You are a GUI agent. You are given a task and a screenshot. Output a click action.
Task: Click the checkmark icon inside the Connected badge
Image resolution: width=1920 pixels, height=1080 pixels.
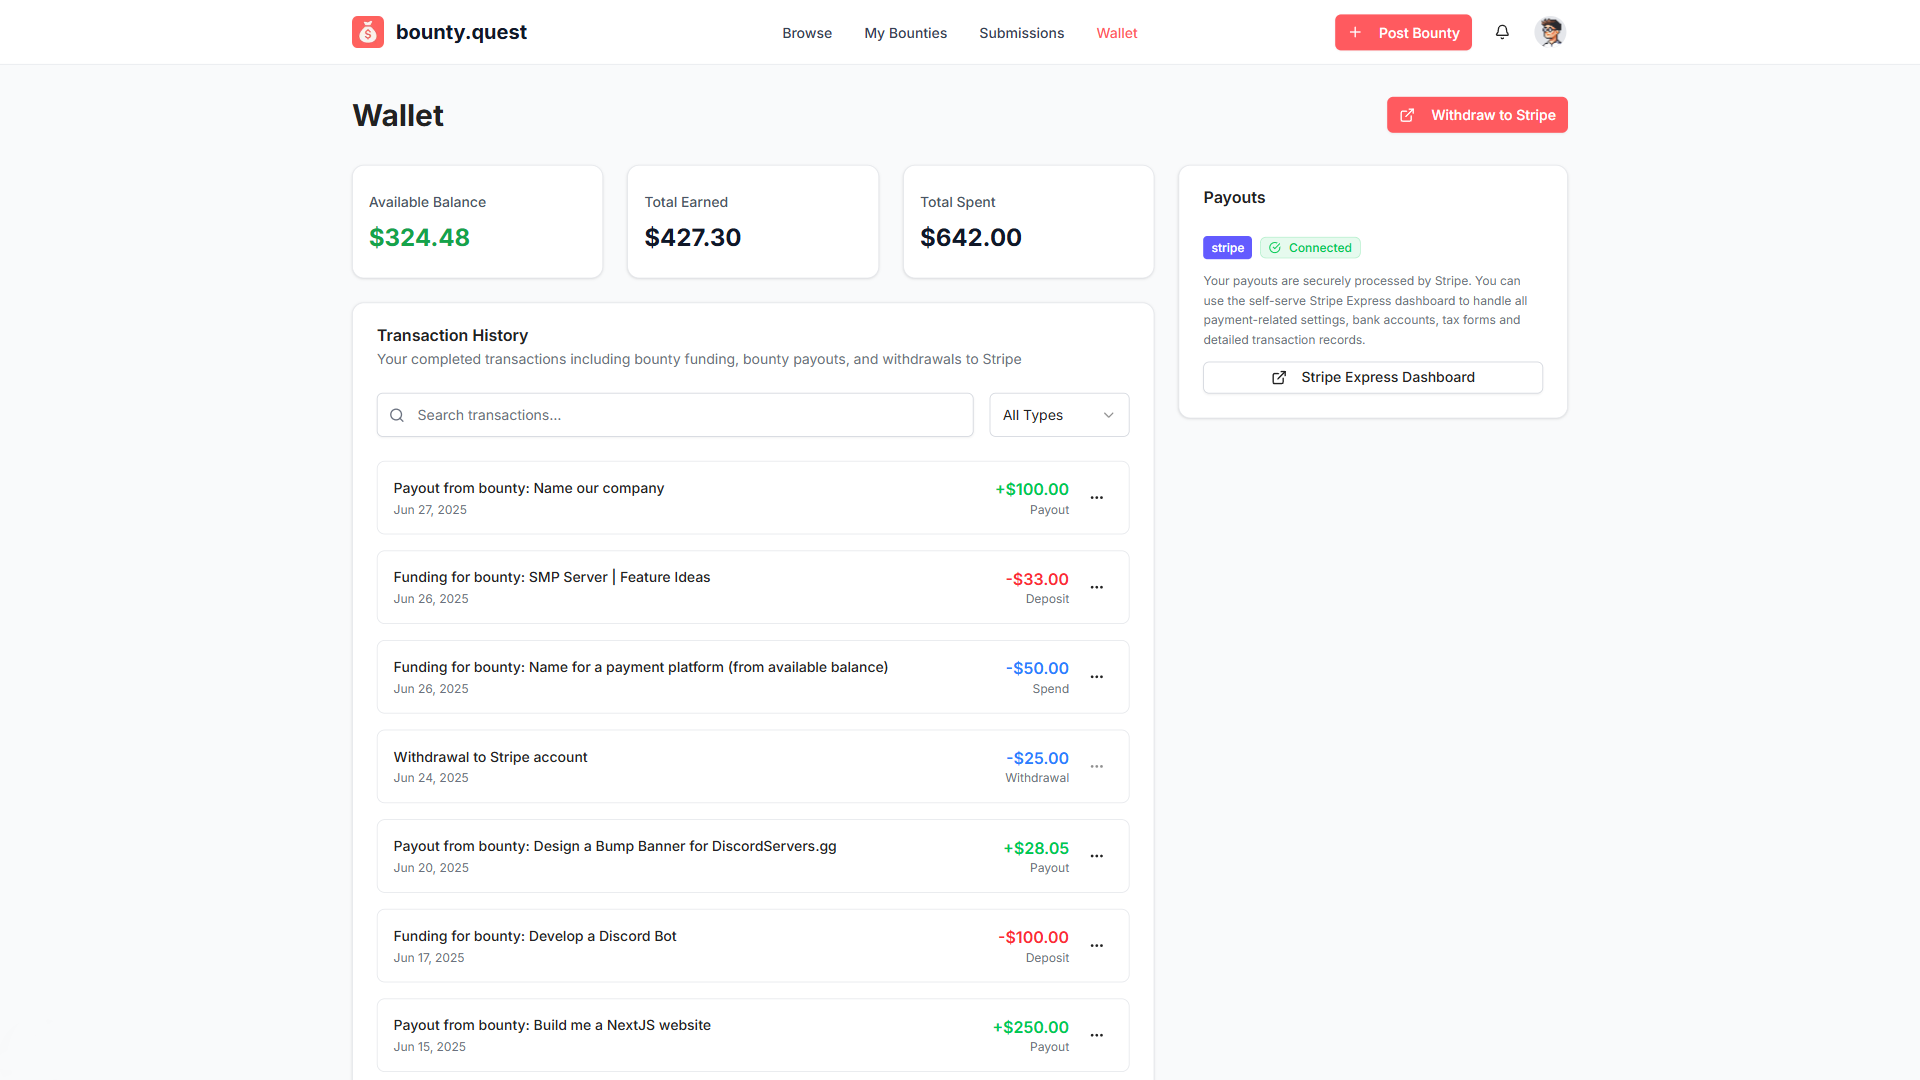pos(1275,247)
